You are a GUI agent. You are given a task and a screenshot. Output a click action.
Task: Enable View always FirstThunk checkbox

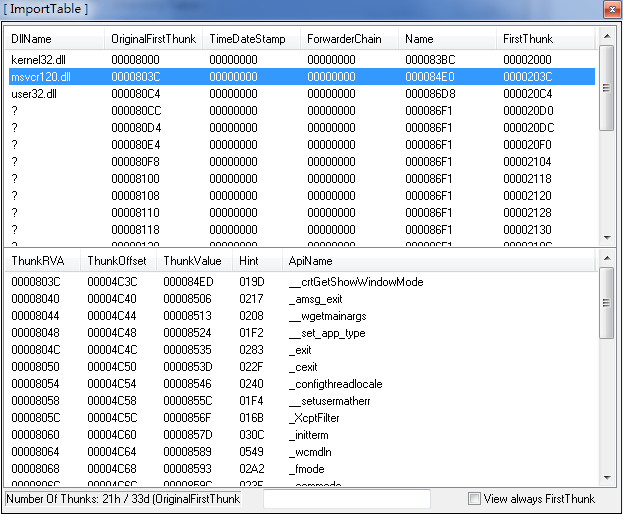(x=475, y=499)
